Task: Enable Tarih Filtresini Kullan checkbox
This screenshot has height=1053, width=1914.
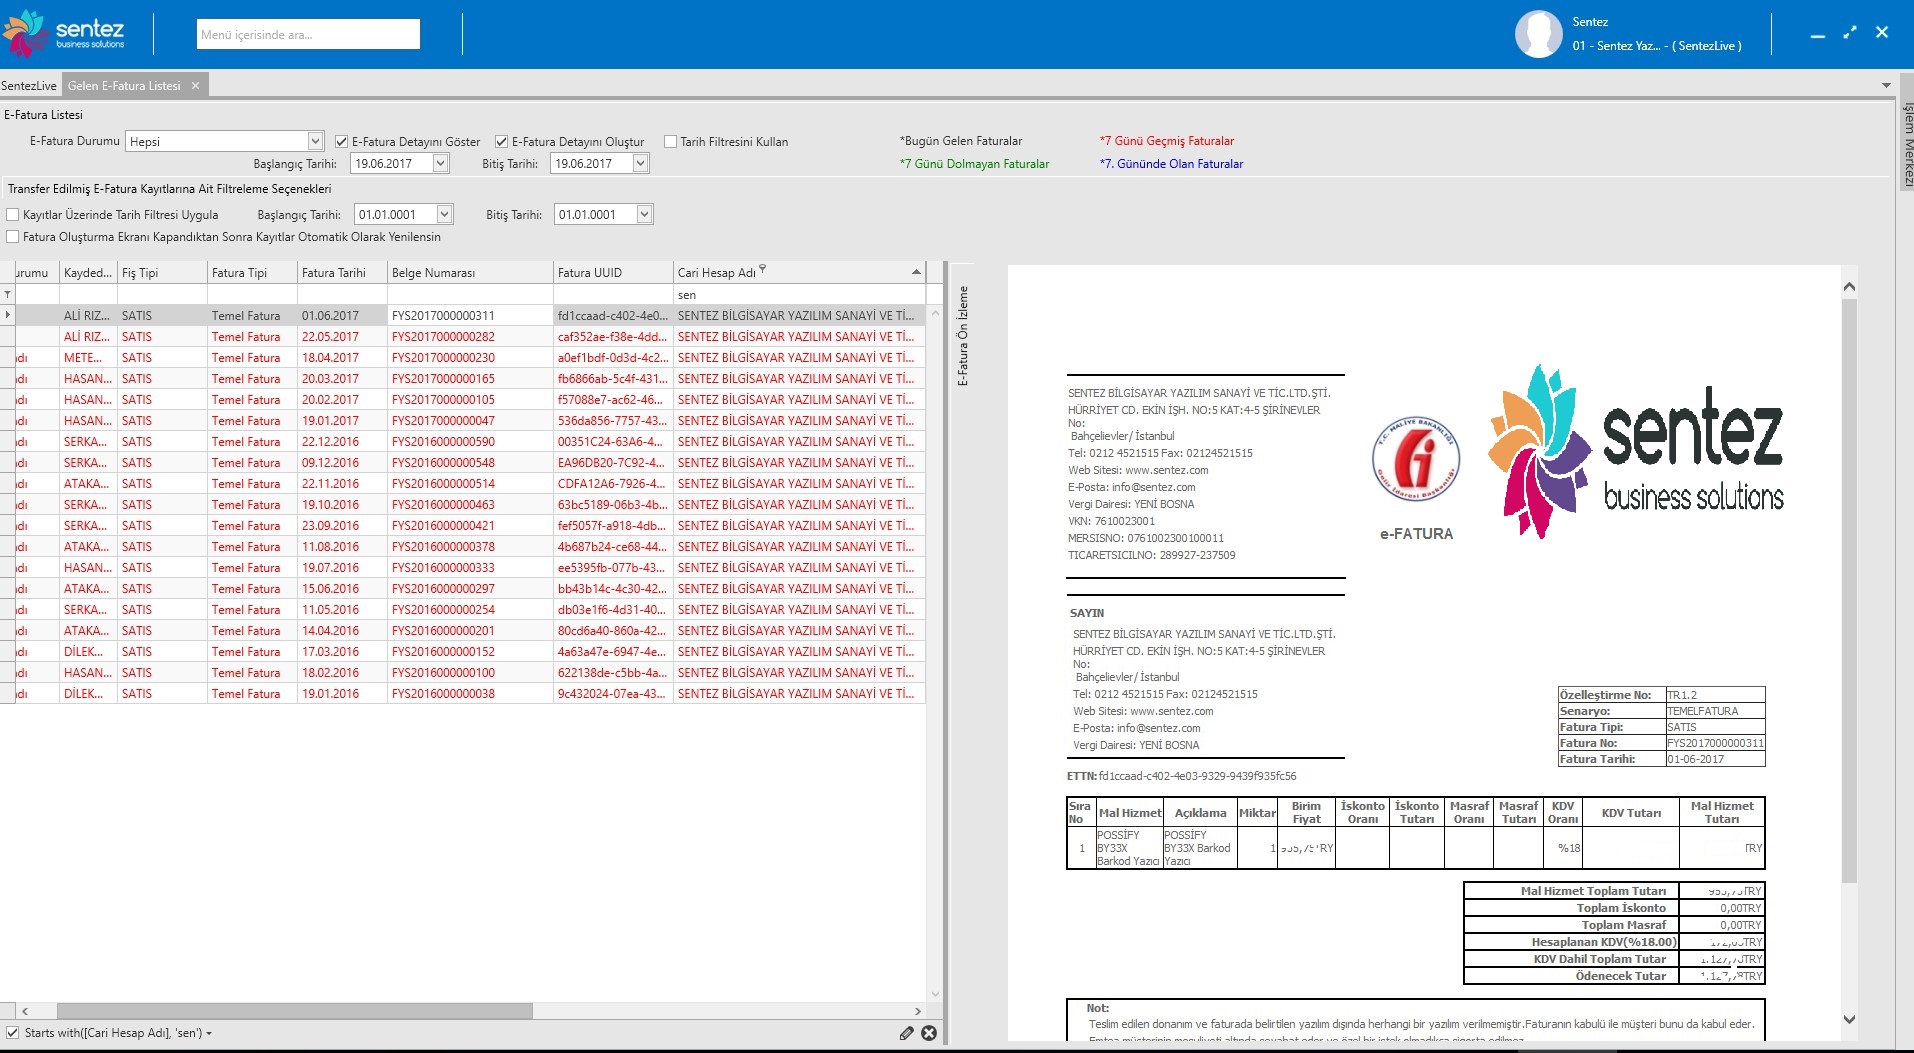Action: (670, 142)
